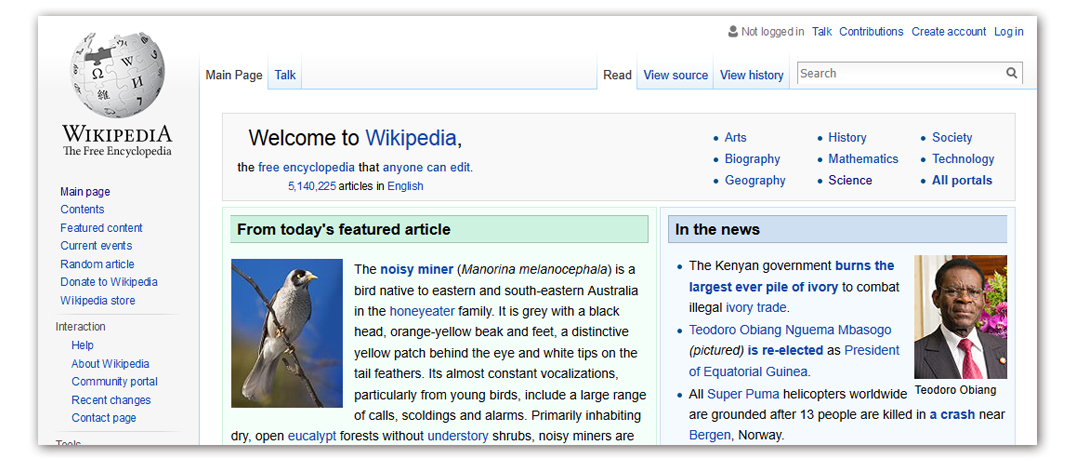Image resolution: width=1075 pixels, height=461 pixels.
Task: Click the From today's featured article heading
Action: (x=343, y=230)
